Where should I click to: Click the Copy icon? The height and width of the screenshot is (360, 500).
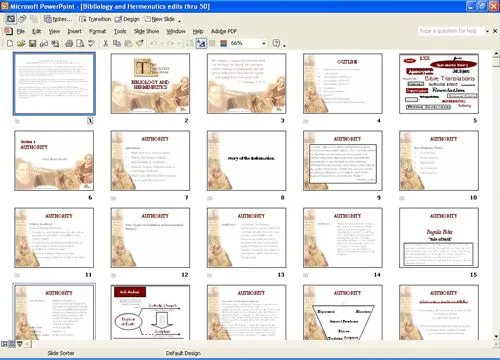(x=117, y=43)
